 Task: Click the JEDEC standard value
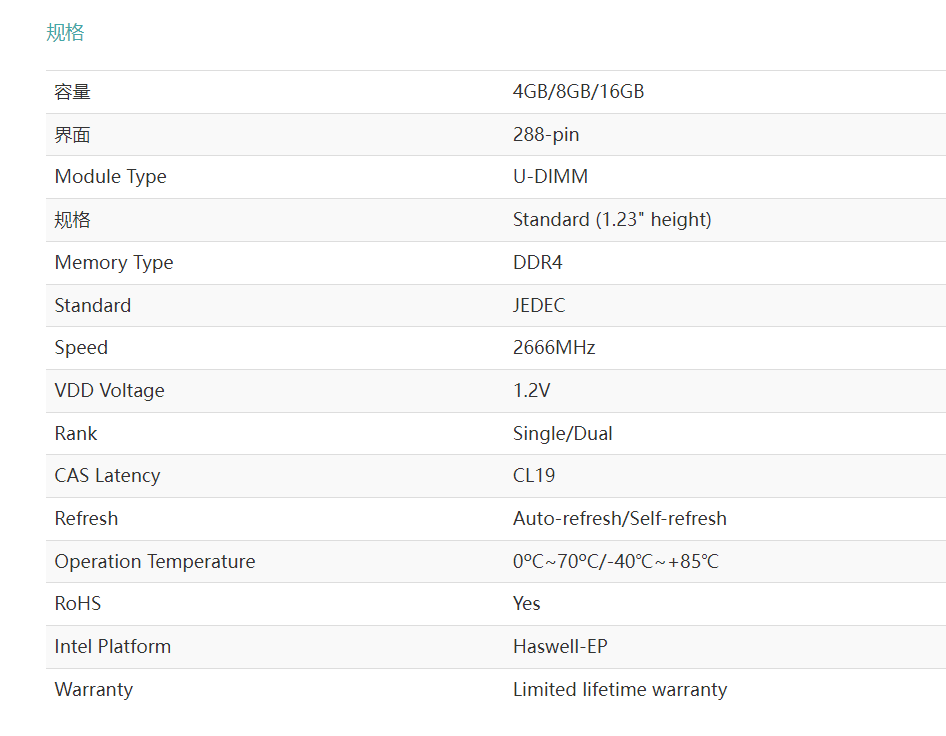pos(539,306)
